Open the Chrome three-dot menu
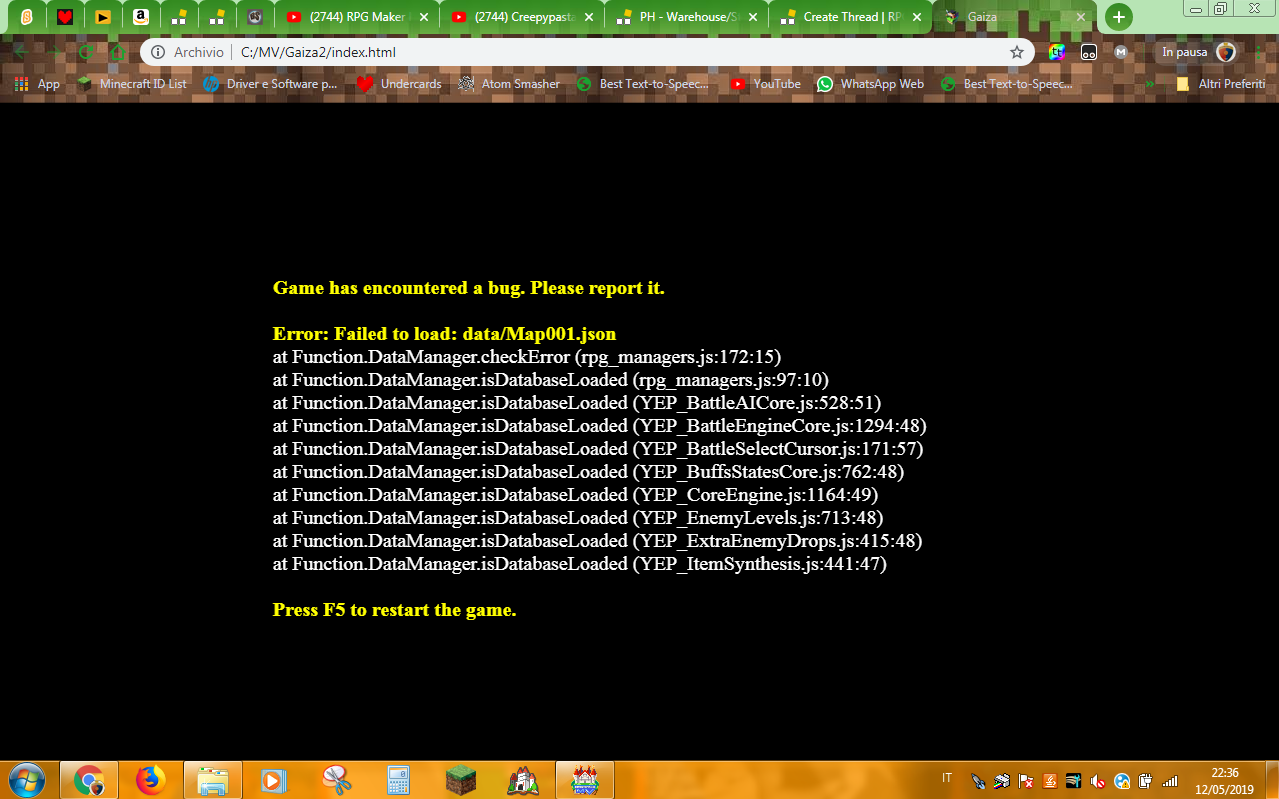 [1259, 52]
